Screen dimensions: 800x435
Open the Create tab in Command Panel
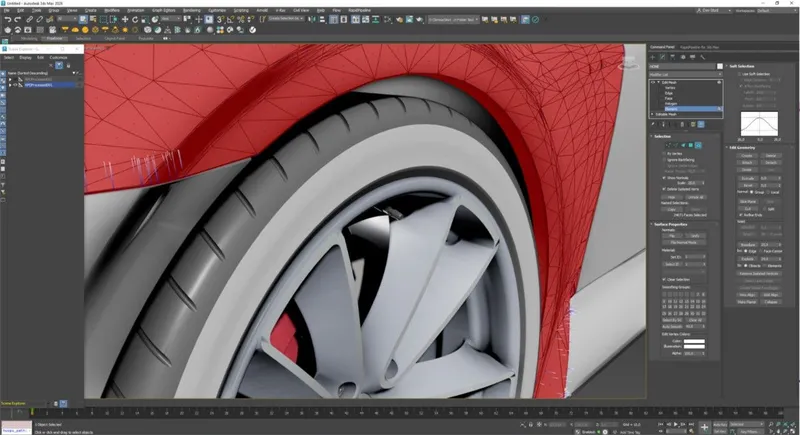pyautogui.click(x=653, y=57)
